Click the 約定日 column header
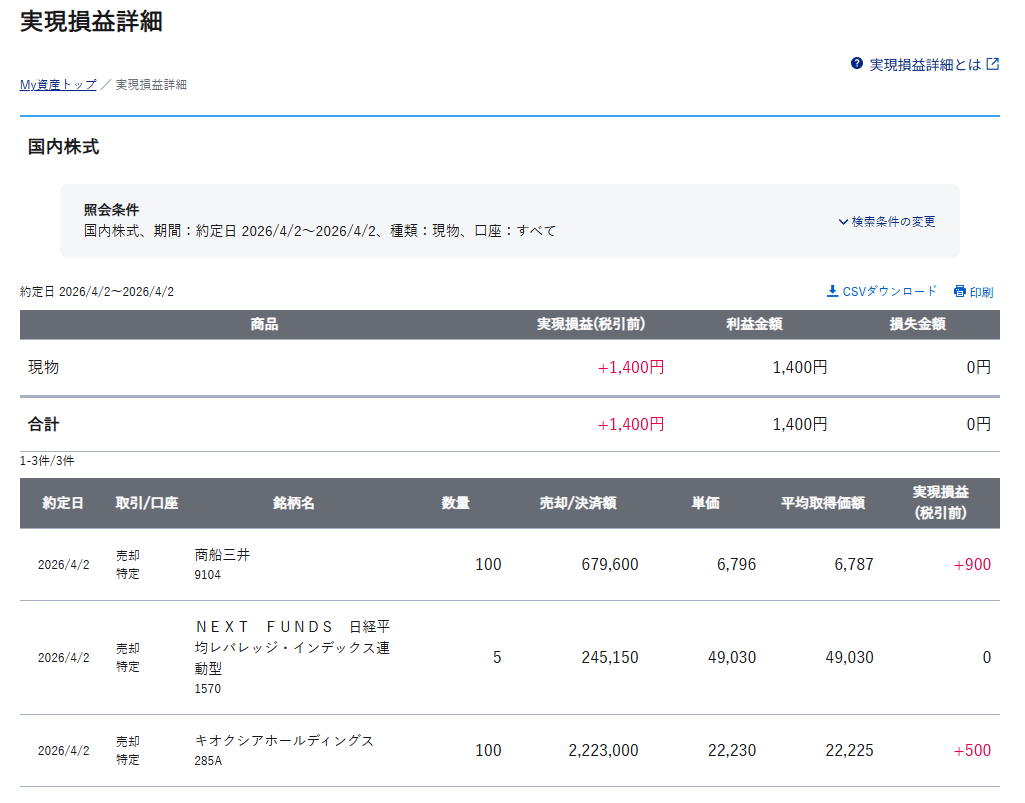The image size is (1025, 803). [x=63, y=503]
